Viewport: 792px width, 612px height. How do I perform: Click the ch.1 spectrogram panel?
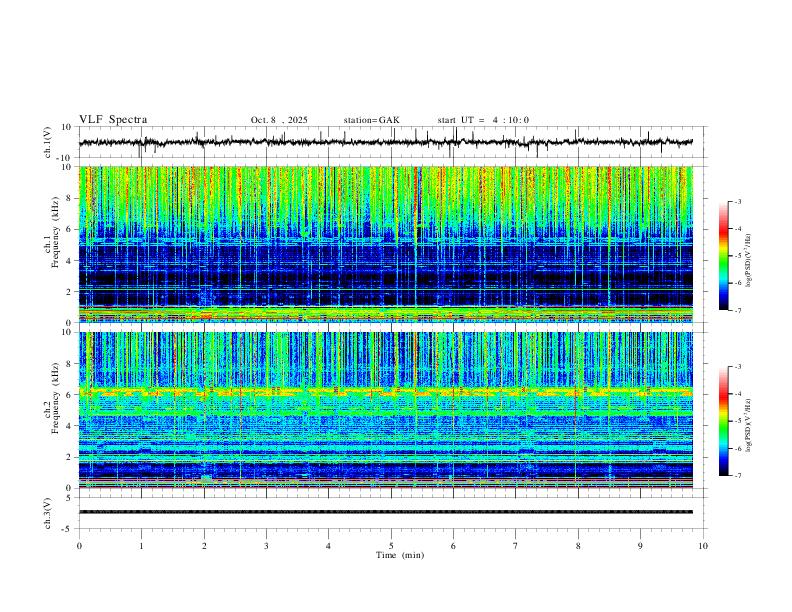point(386,244)
